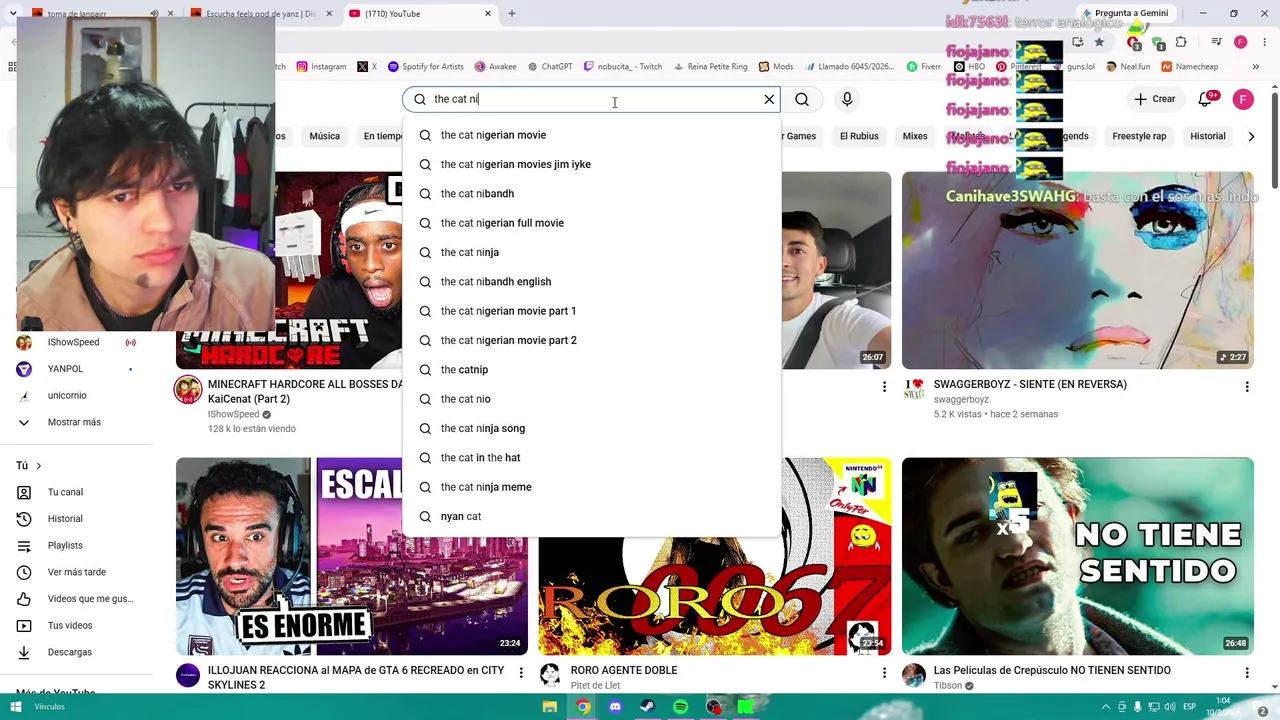Open the IShowSpeed subscription channel
The height and width of the screenshot is (720, 1280).
pos(75,342)
